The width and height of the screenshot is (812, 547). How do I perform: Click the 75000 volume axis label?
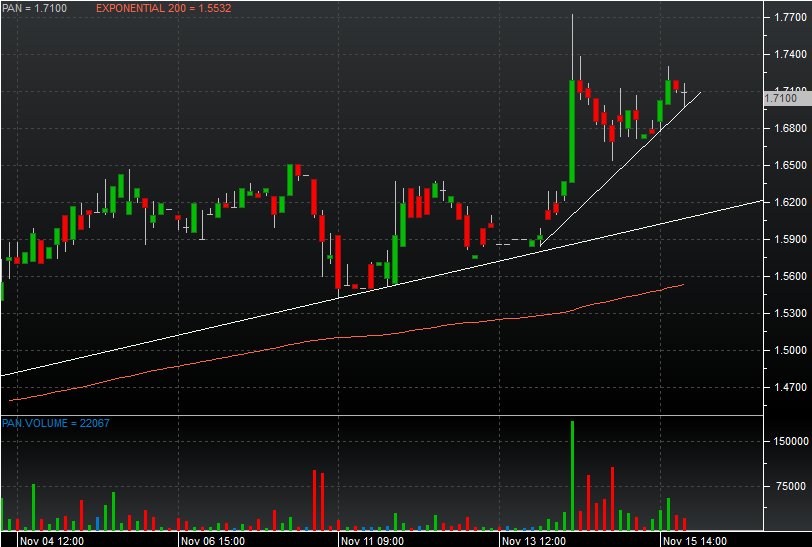click(790, 486)
